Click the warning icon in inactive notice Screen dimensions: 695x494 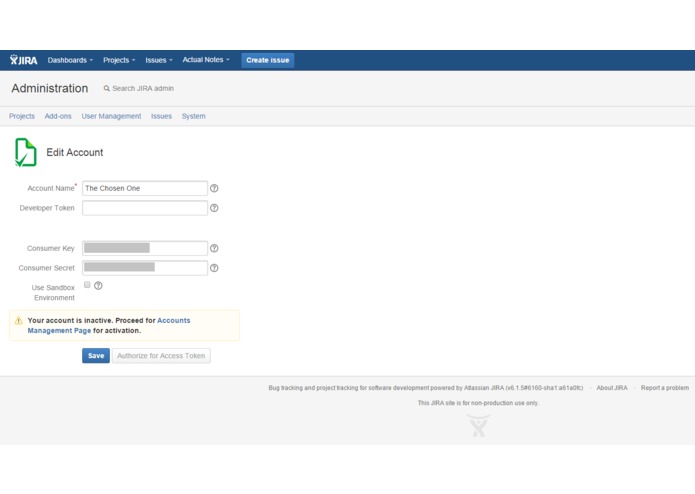(x=19, y=320)
